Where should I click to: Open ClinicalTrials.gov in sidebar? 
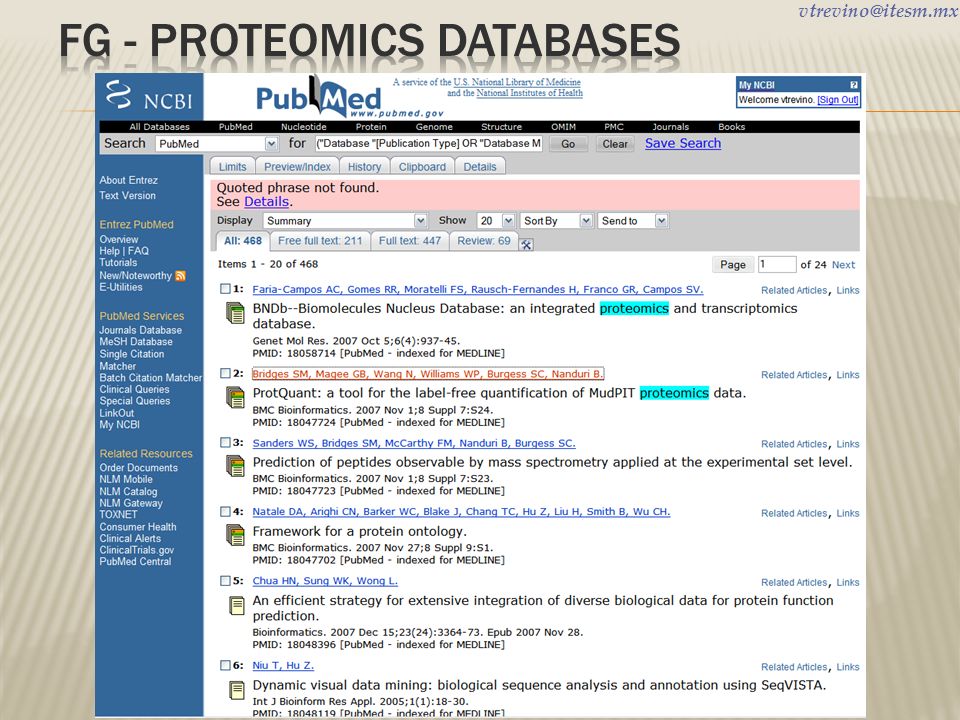click(137, 550)
